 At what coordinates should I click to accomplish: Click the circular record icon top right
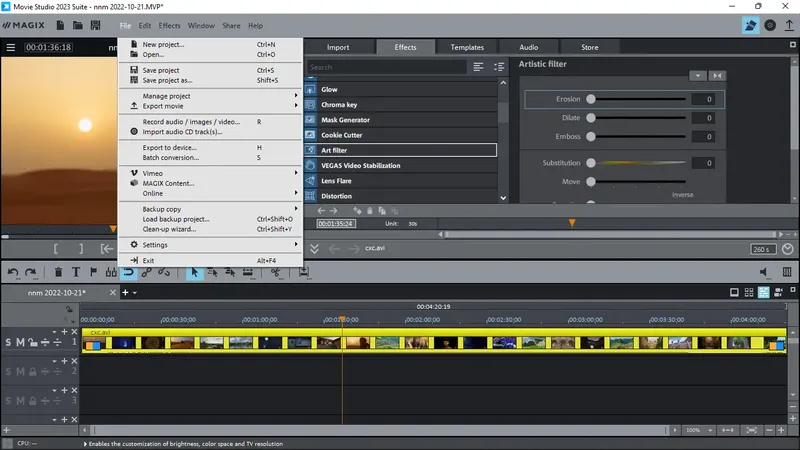click(x=770, y=25)
